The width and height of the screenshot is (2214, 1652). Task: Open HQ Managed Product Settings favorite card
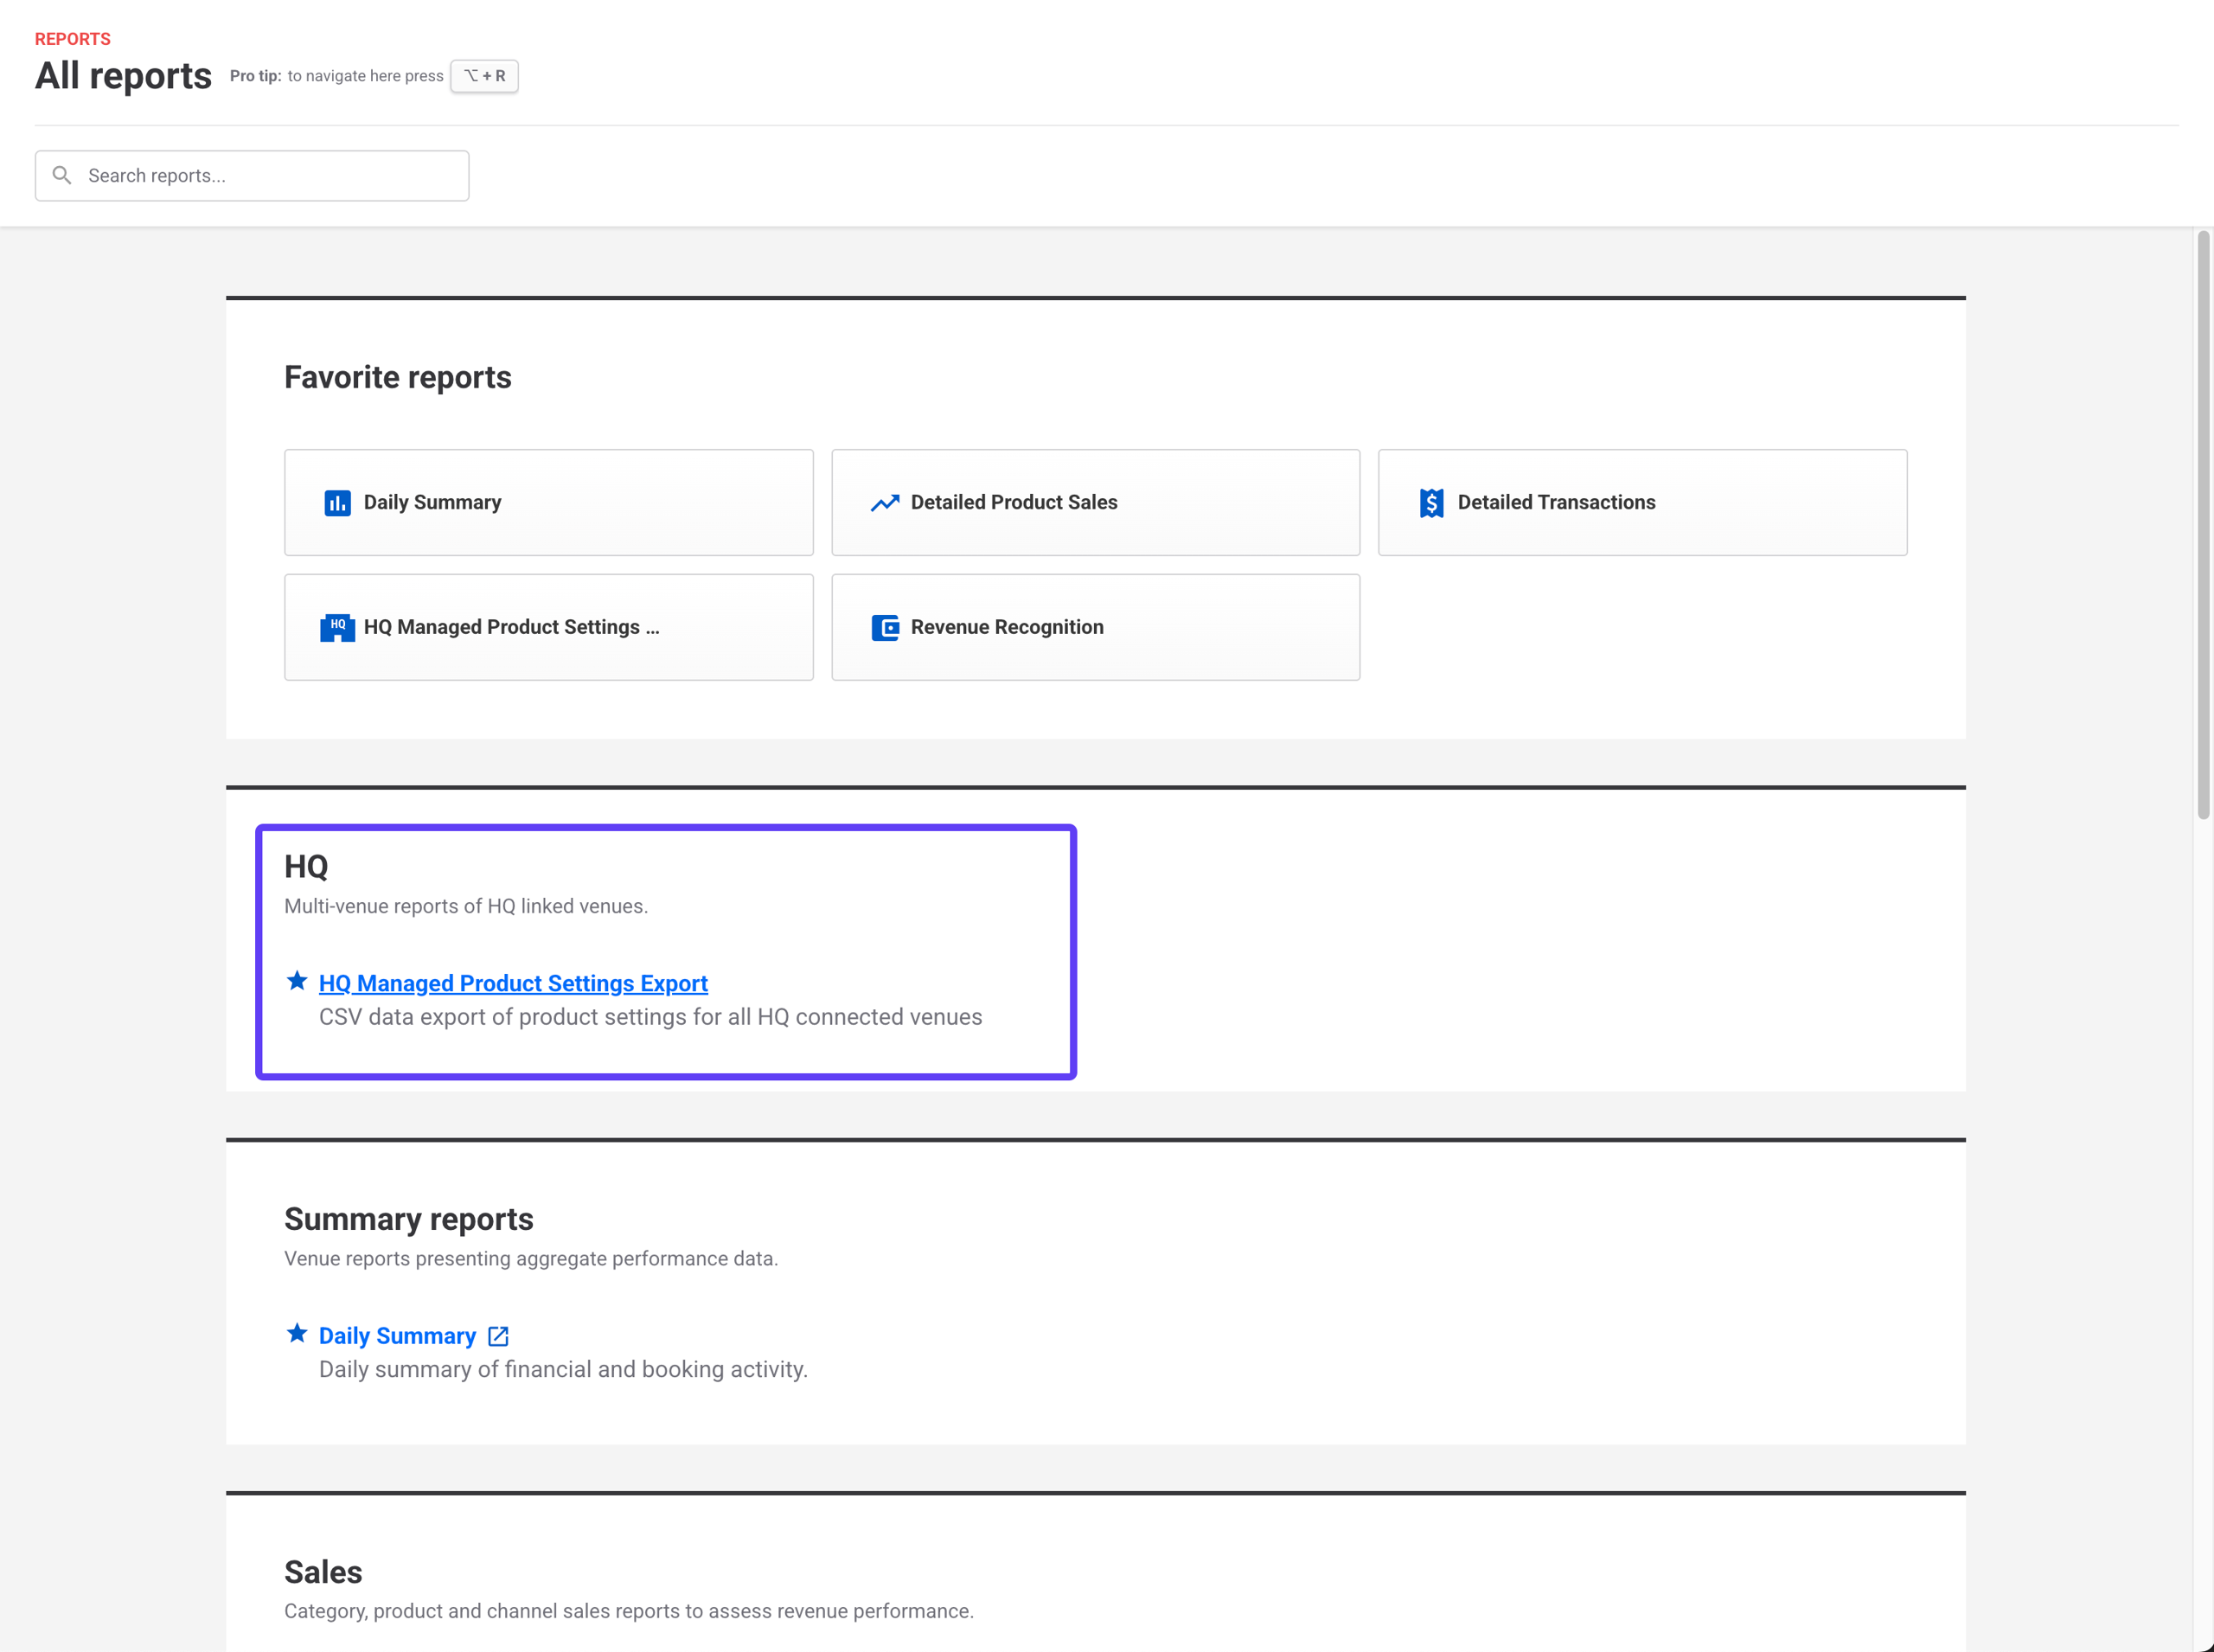tap(548, 627)
